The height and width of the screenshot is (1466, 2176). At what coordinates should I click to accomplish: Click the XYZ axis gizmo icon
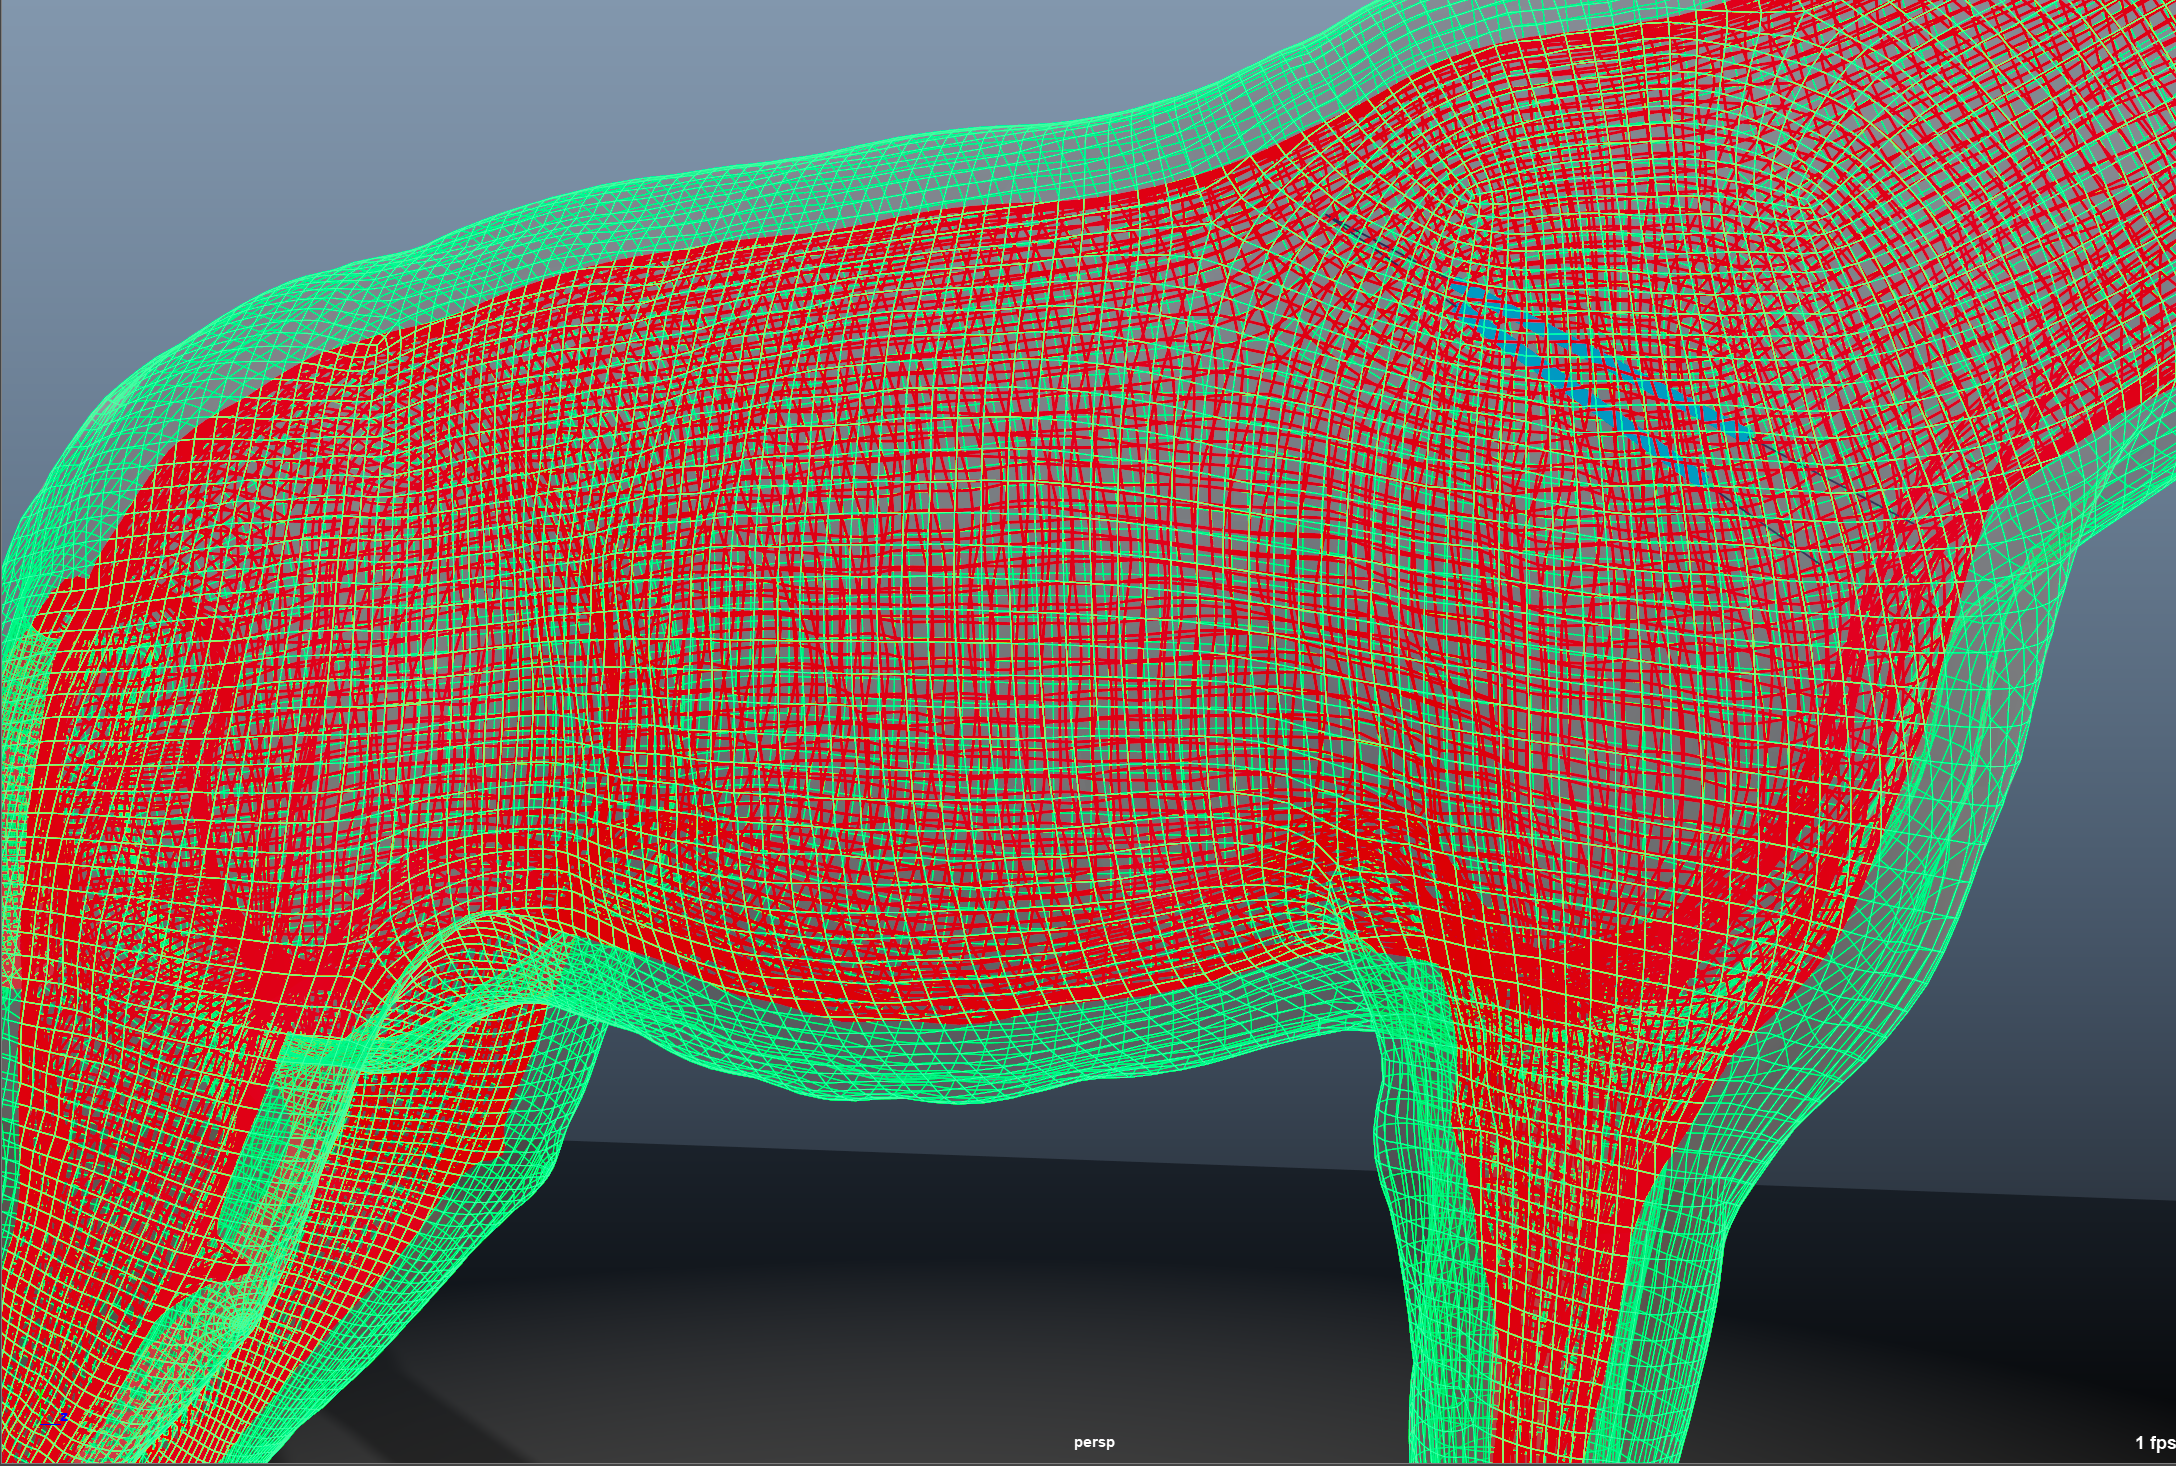58,1420
